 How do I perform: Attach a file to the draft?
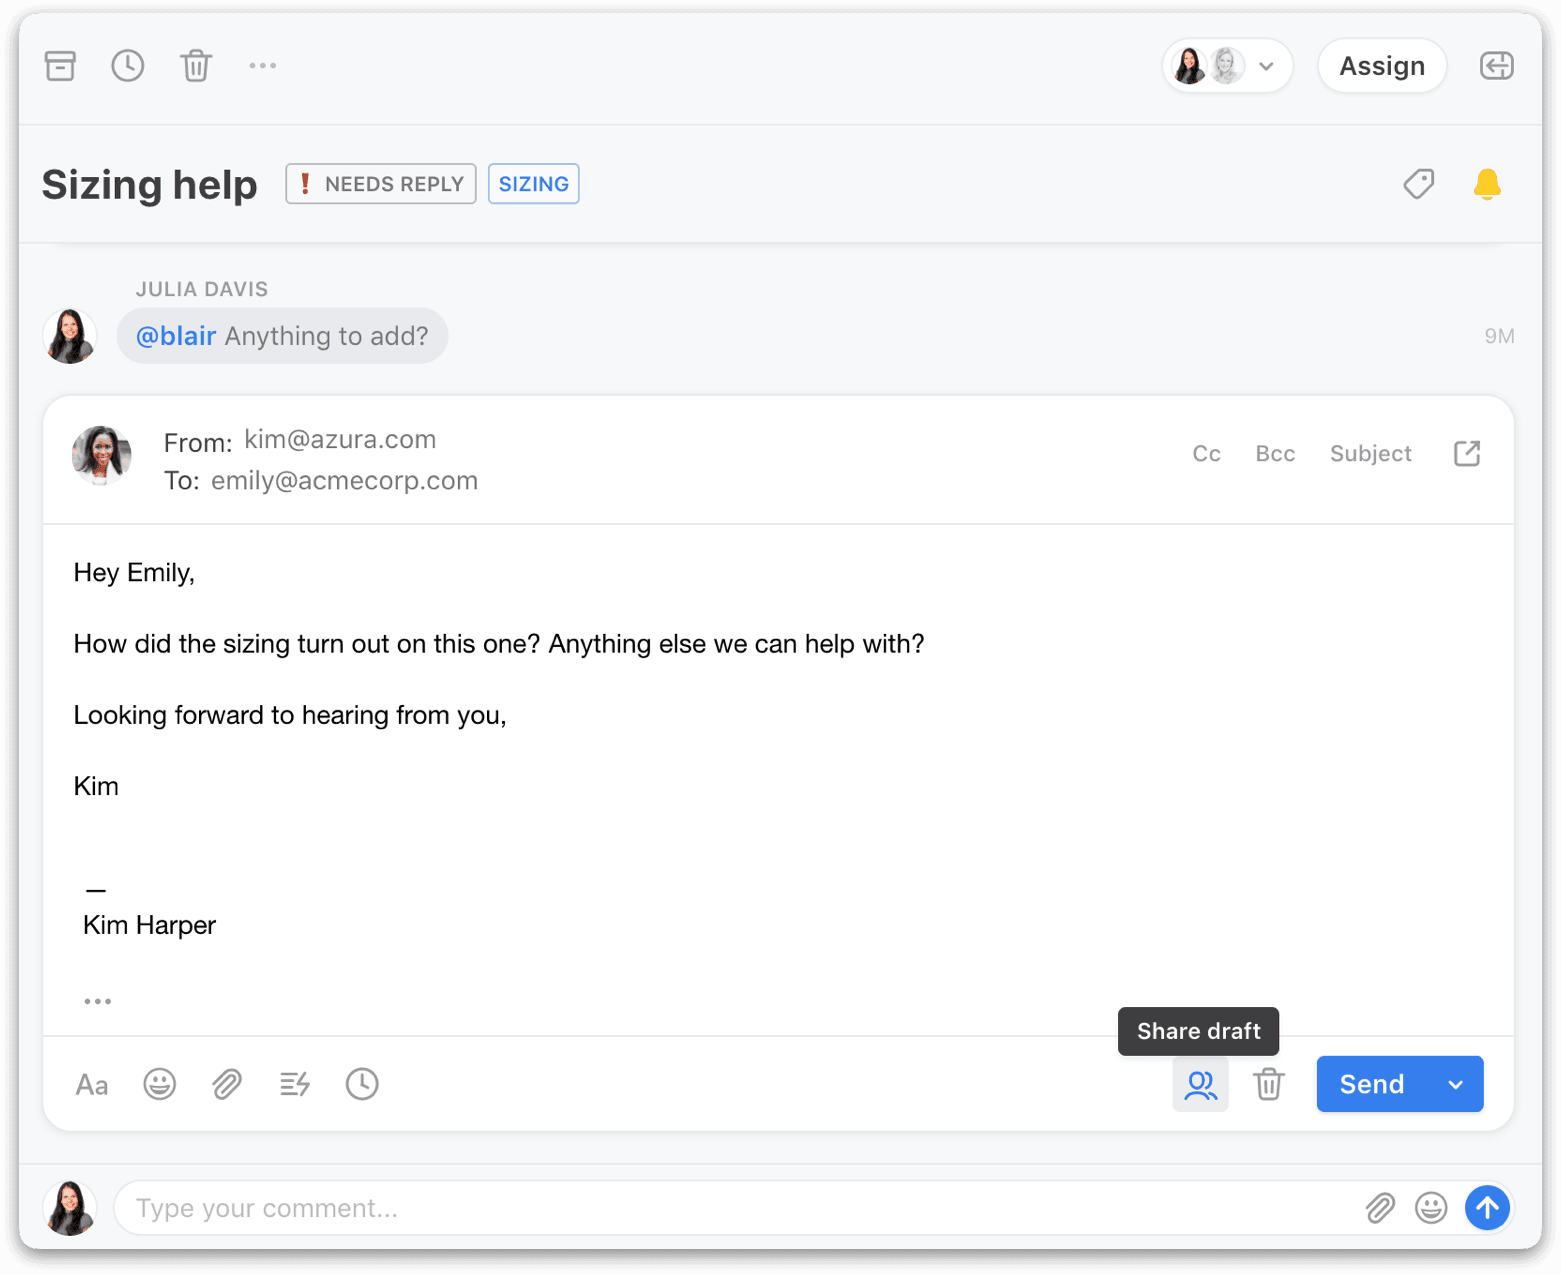tap(227, 1084)
